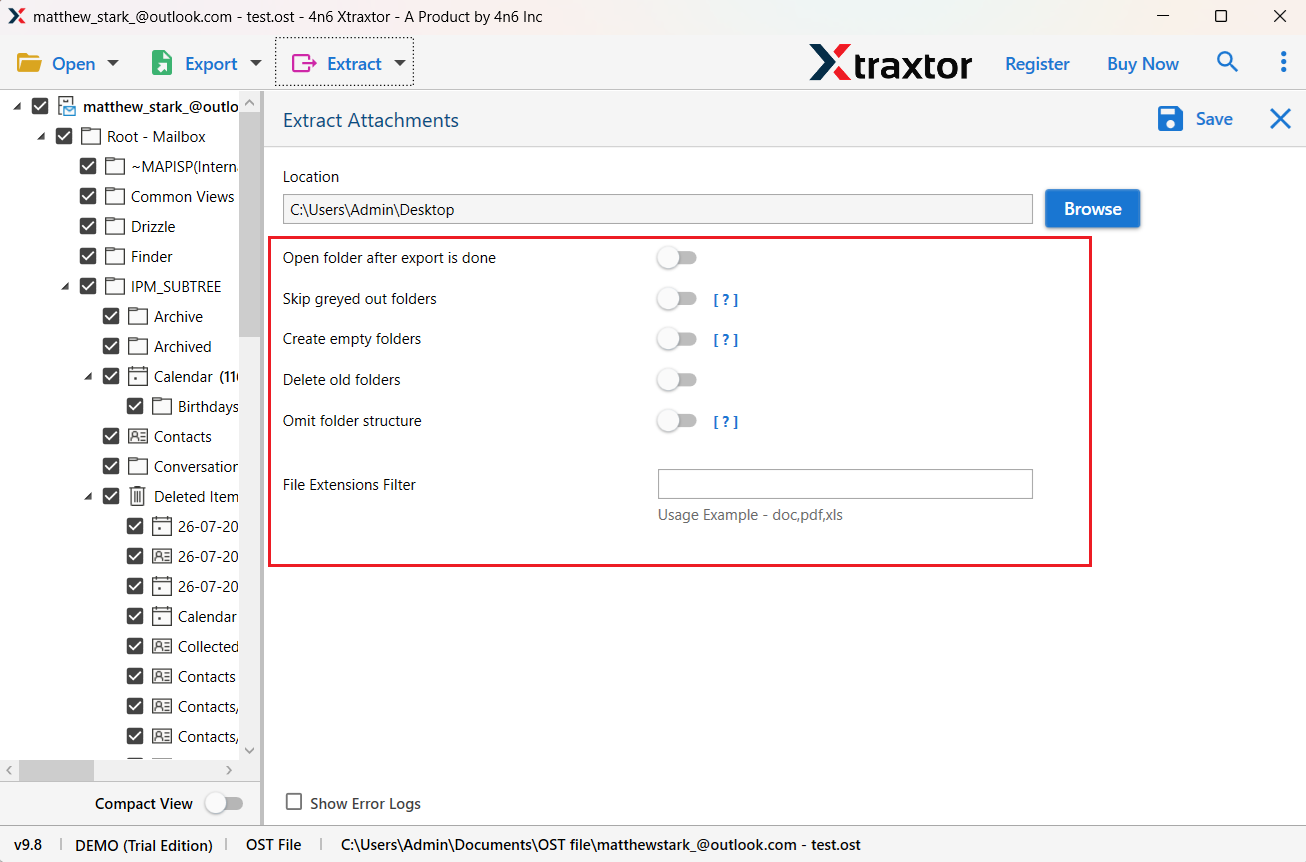Toggle Skip greyed out folders switch
The height and width of the screenshot is (862, 1306).
[x=676, y=299]
